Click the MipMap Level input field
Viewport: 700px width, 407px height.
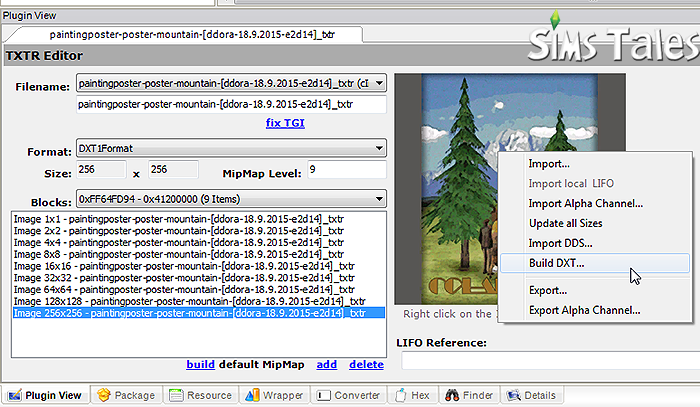(346, 170)
